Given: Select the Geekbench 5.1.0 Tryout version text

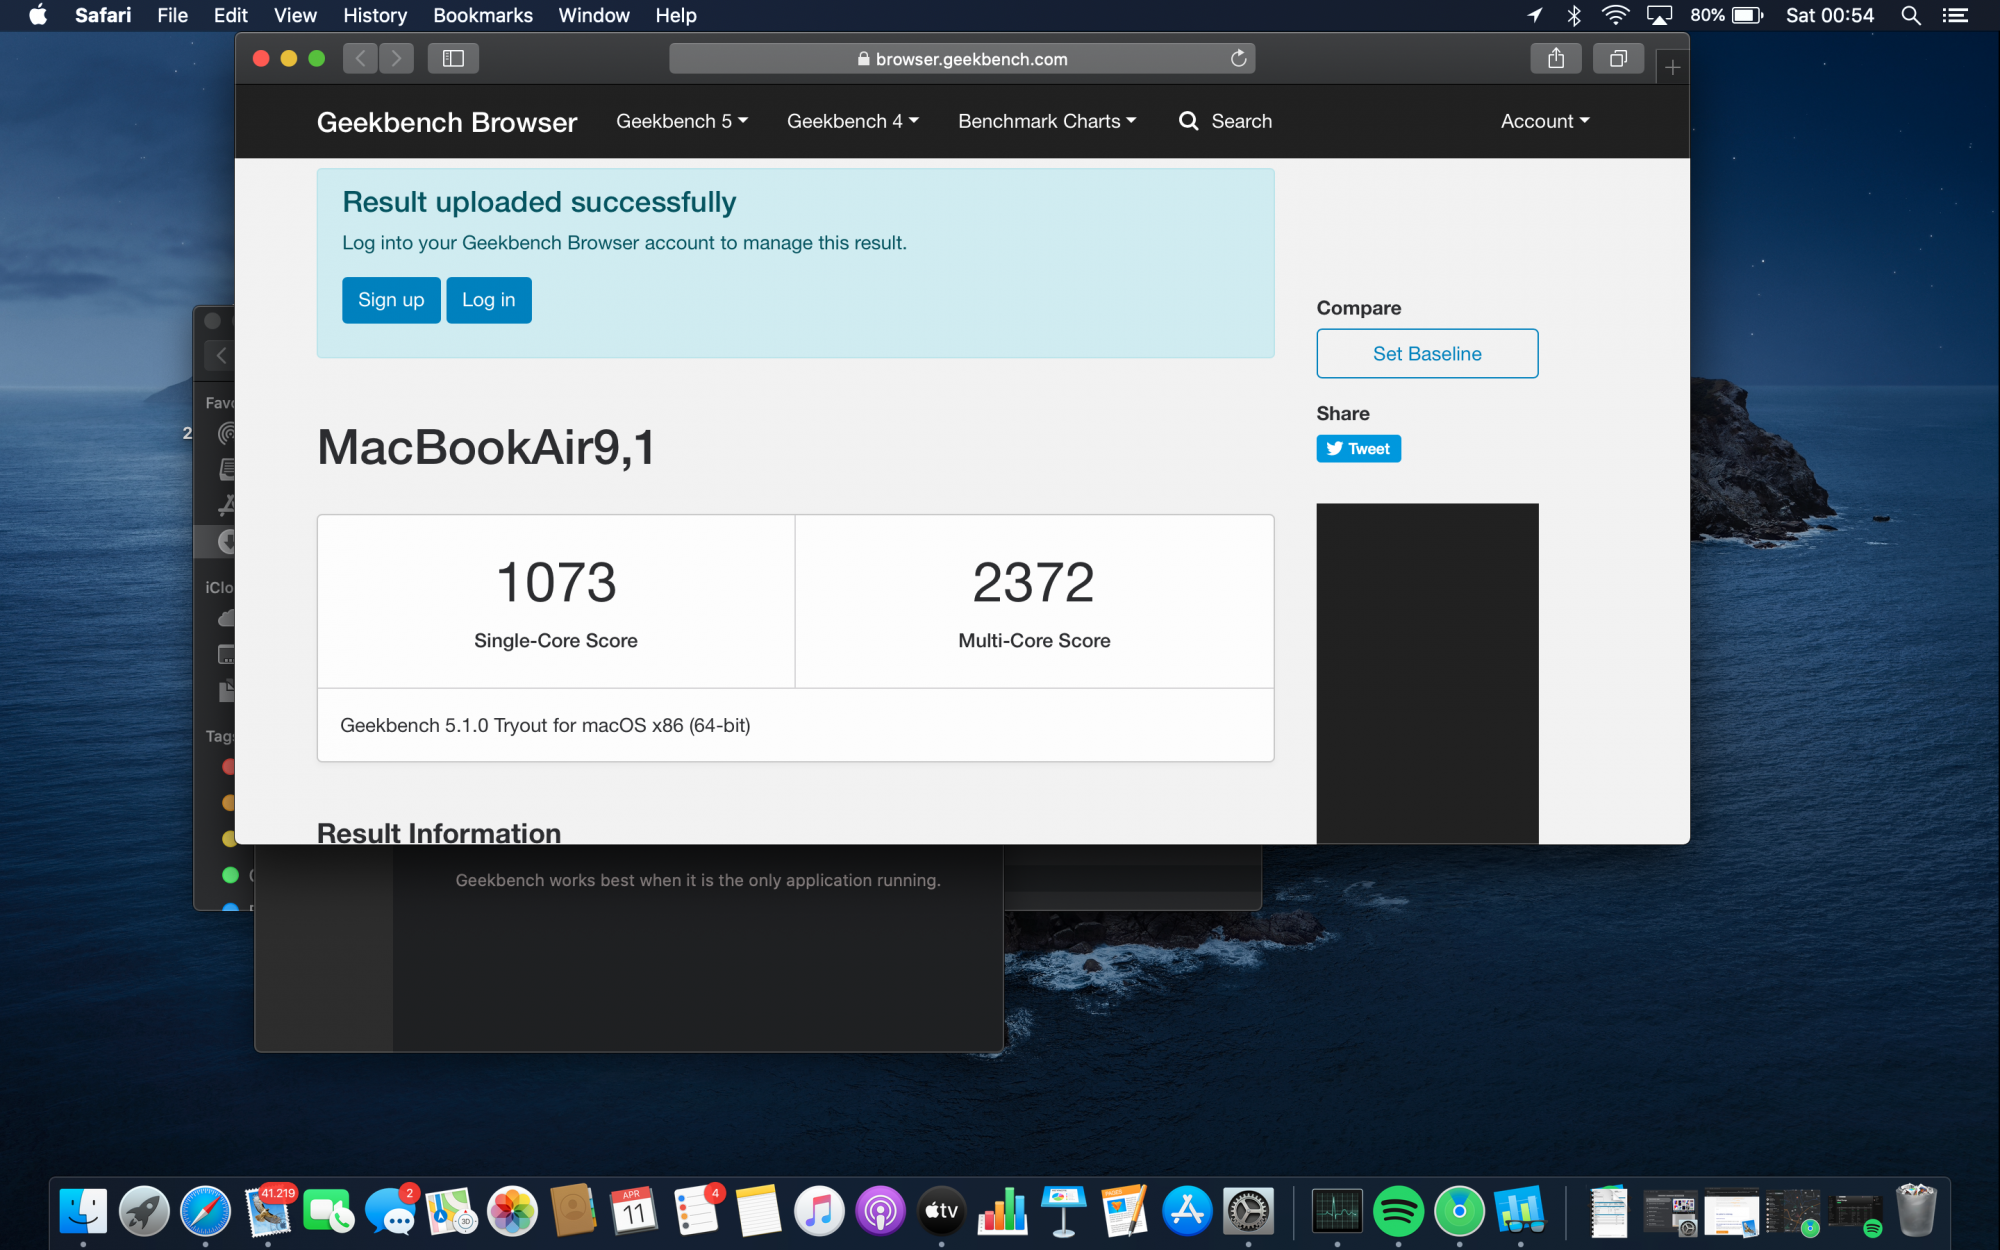Looking at the screenshot, I should [545, 725].
